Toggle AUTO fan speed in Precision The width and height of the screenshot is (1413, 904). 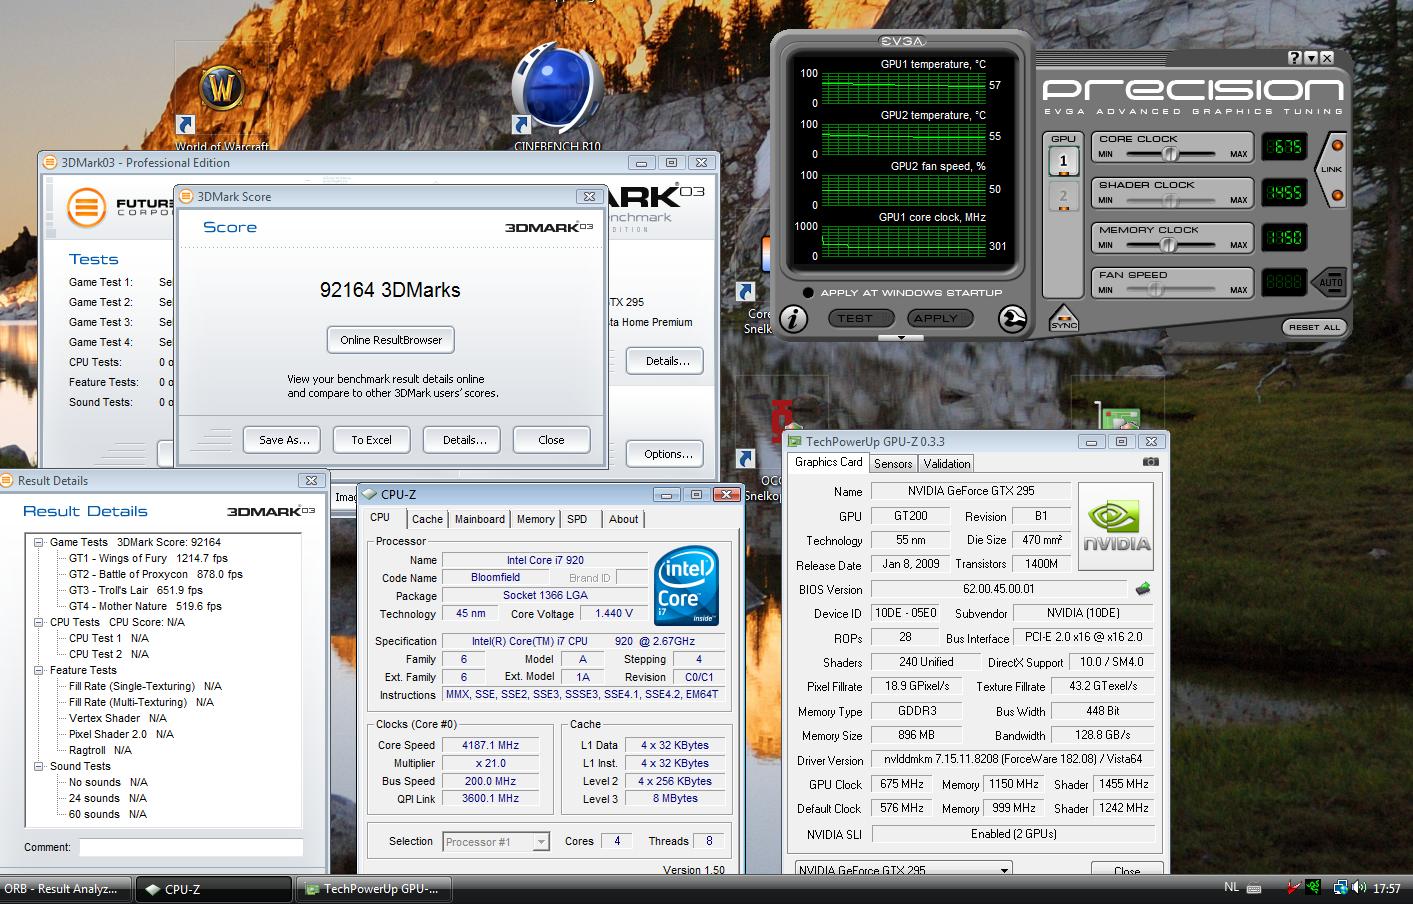point(1330,282)
